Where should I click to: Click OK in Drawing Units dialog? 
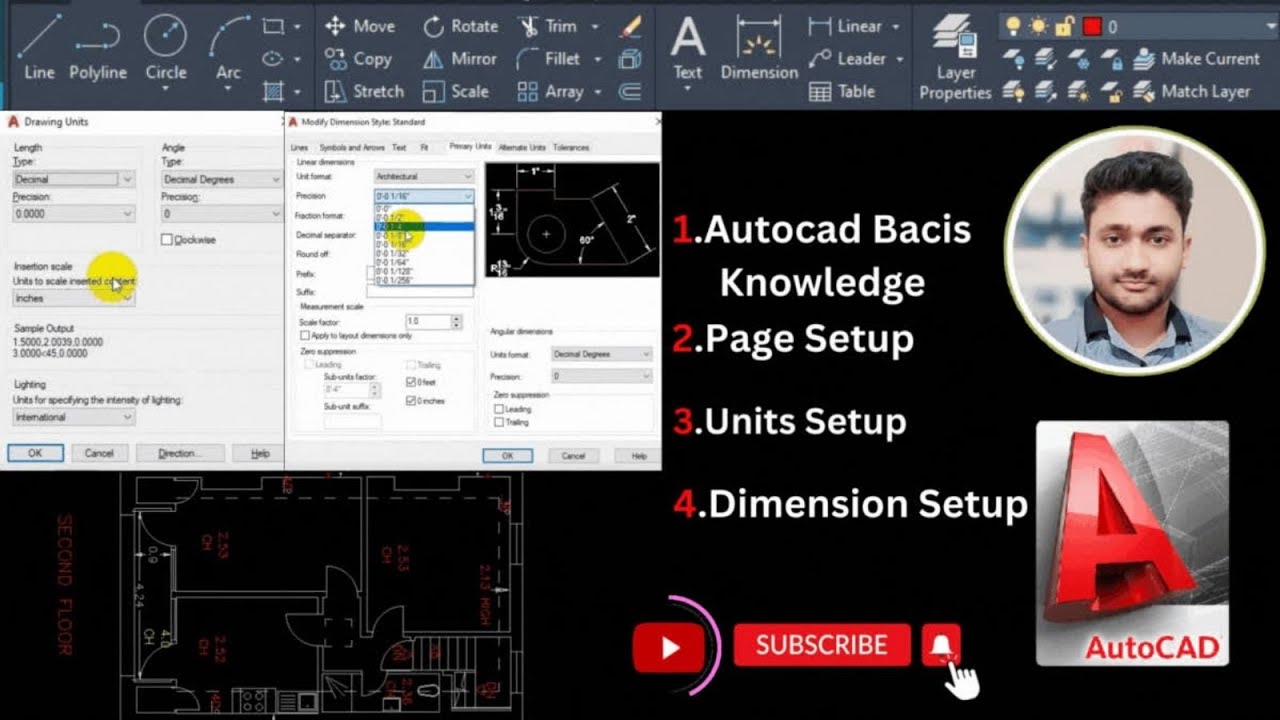click(x=35, y=453)
